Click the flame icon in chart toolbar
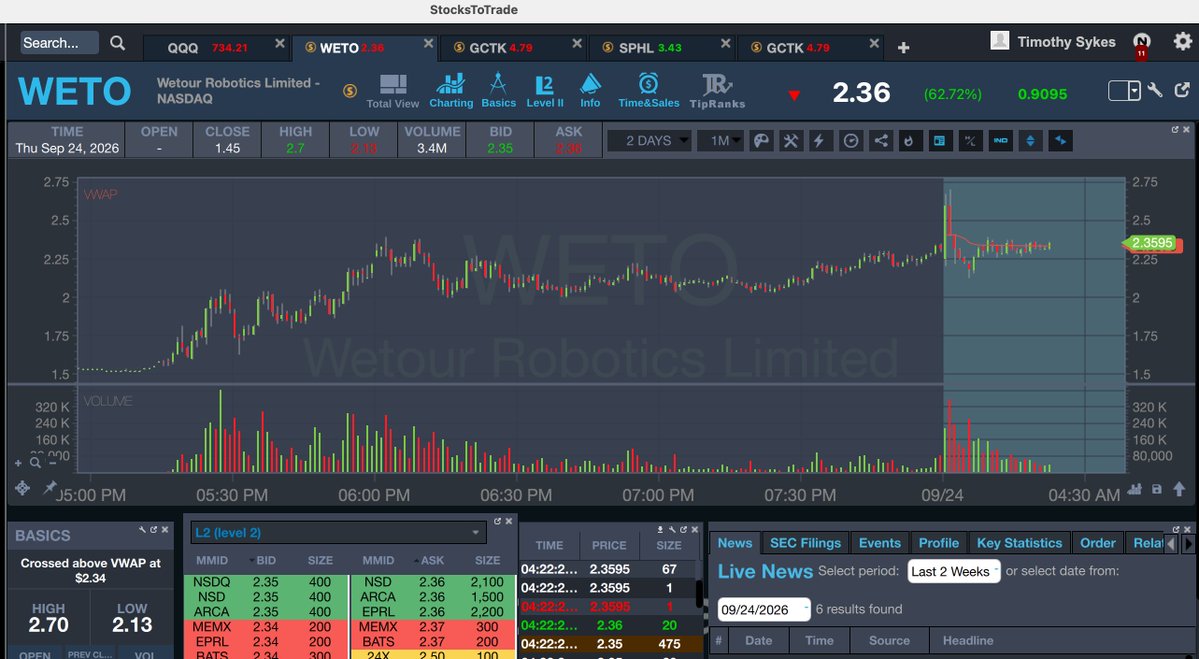Image resolution: width=1199 pixels, height=659 pixels. pyautogui.click(x=910, y=141)
